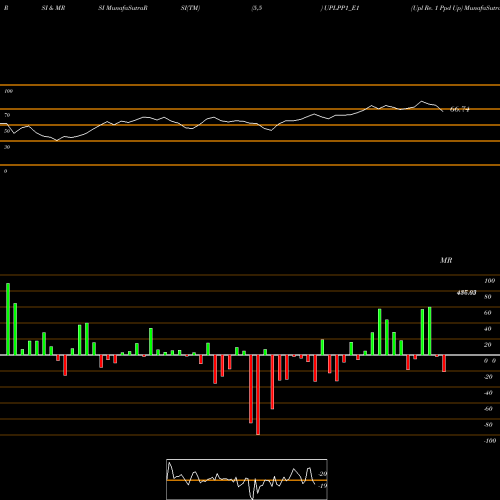
Task: Click the MR panel title label
Action: (x=446, y=260)
